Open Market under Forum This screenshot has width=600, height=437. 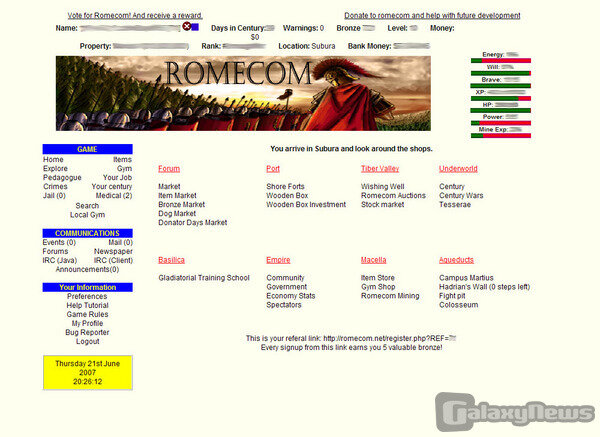click(169, 187)
